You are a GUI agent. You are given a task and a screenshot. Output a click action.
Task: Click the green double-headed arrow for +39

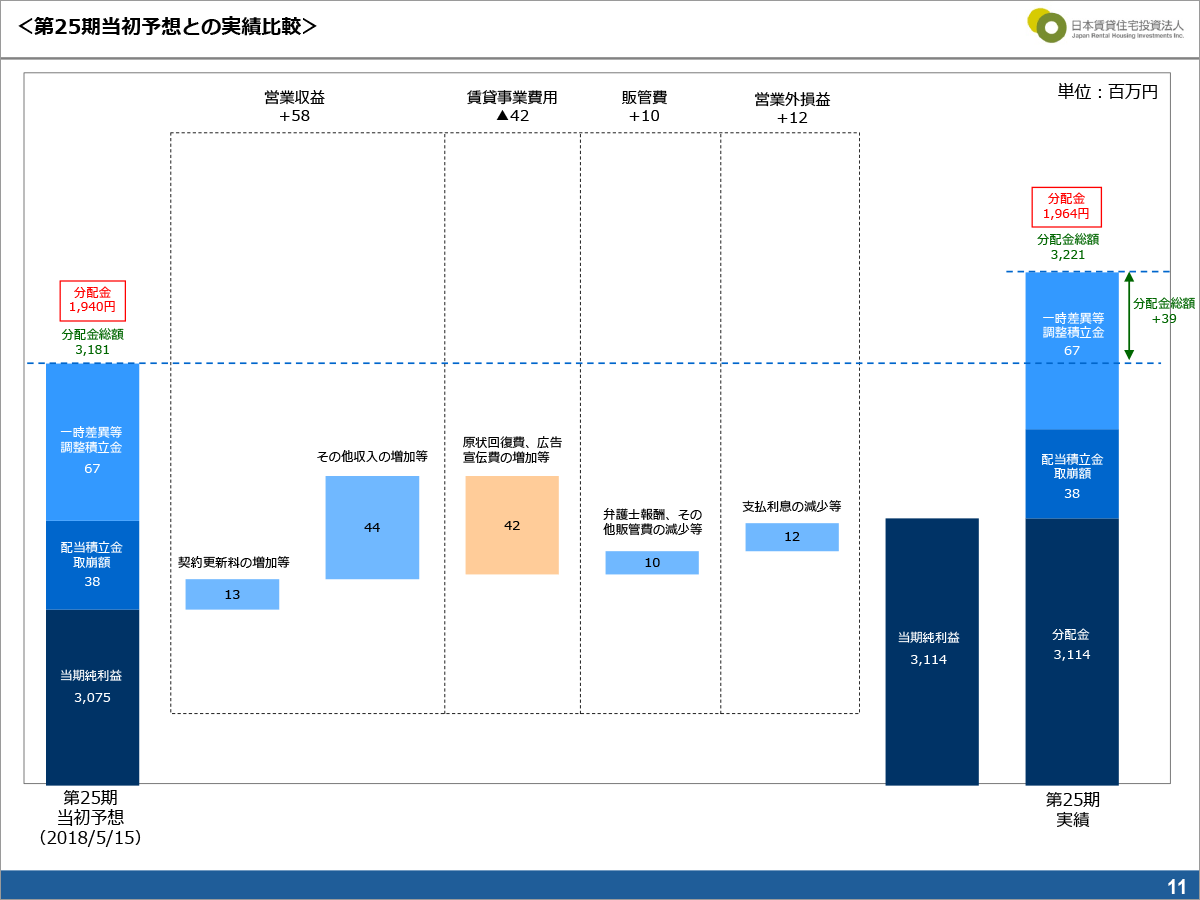pos(1129,316)
